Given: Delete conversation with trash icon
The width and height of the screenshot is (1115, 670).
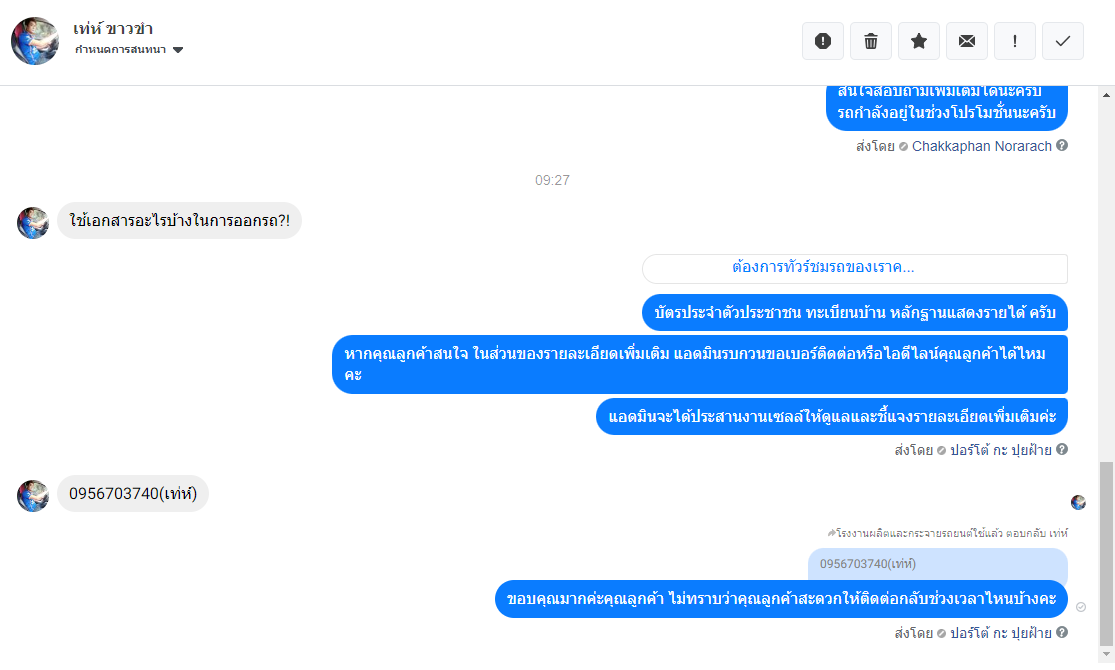Looking at the screenshot, I should click(x=870, y=41).
